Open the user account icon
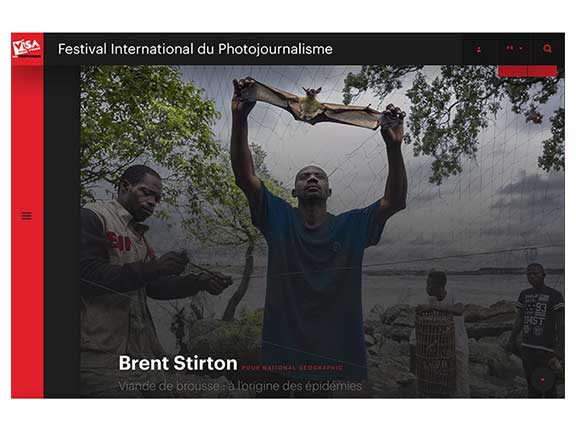576x432 pixels. pyautogui.click(x=479, y=49)
